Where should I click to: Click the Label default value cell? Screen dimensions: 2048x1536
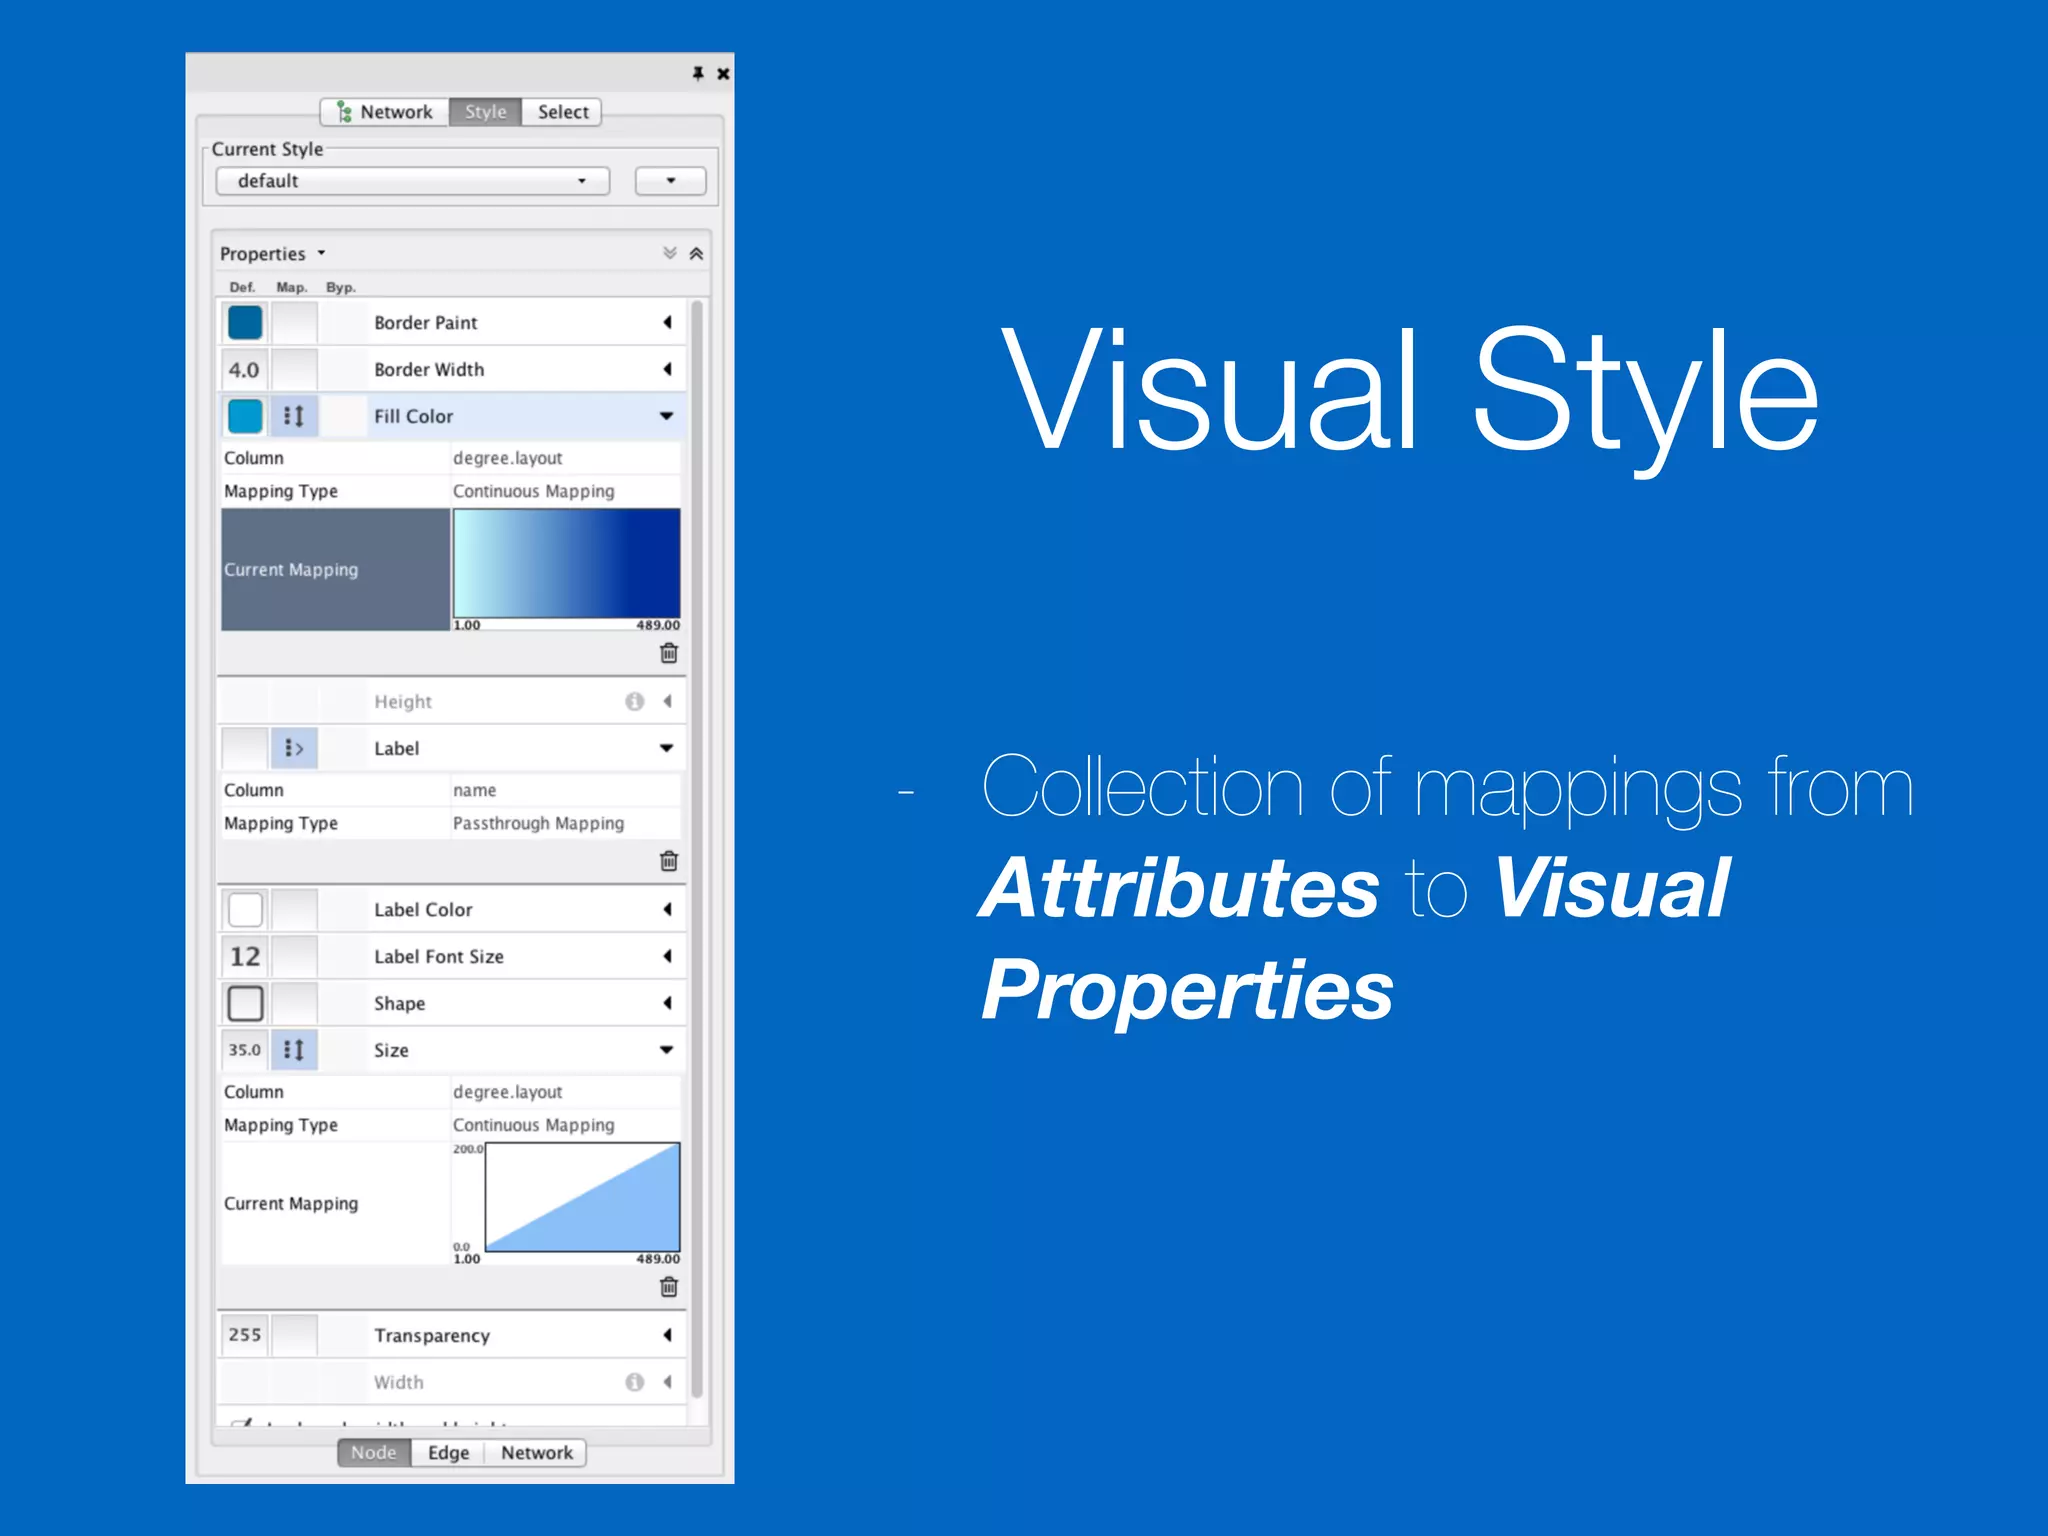coord(244,748)
